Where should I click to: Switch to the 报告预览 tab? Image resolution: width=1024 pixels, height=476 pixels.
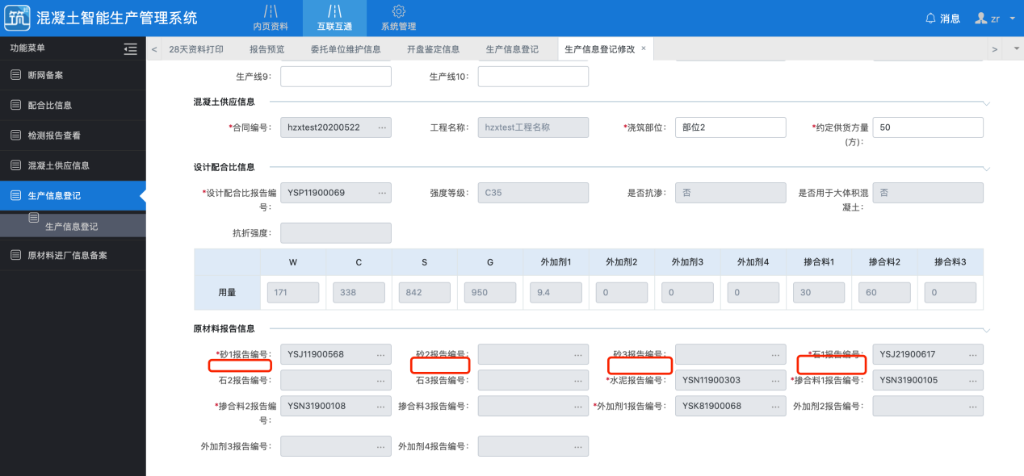point(266,49)
